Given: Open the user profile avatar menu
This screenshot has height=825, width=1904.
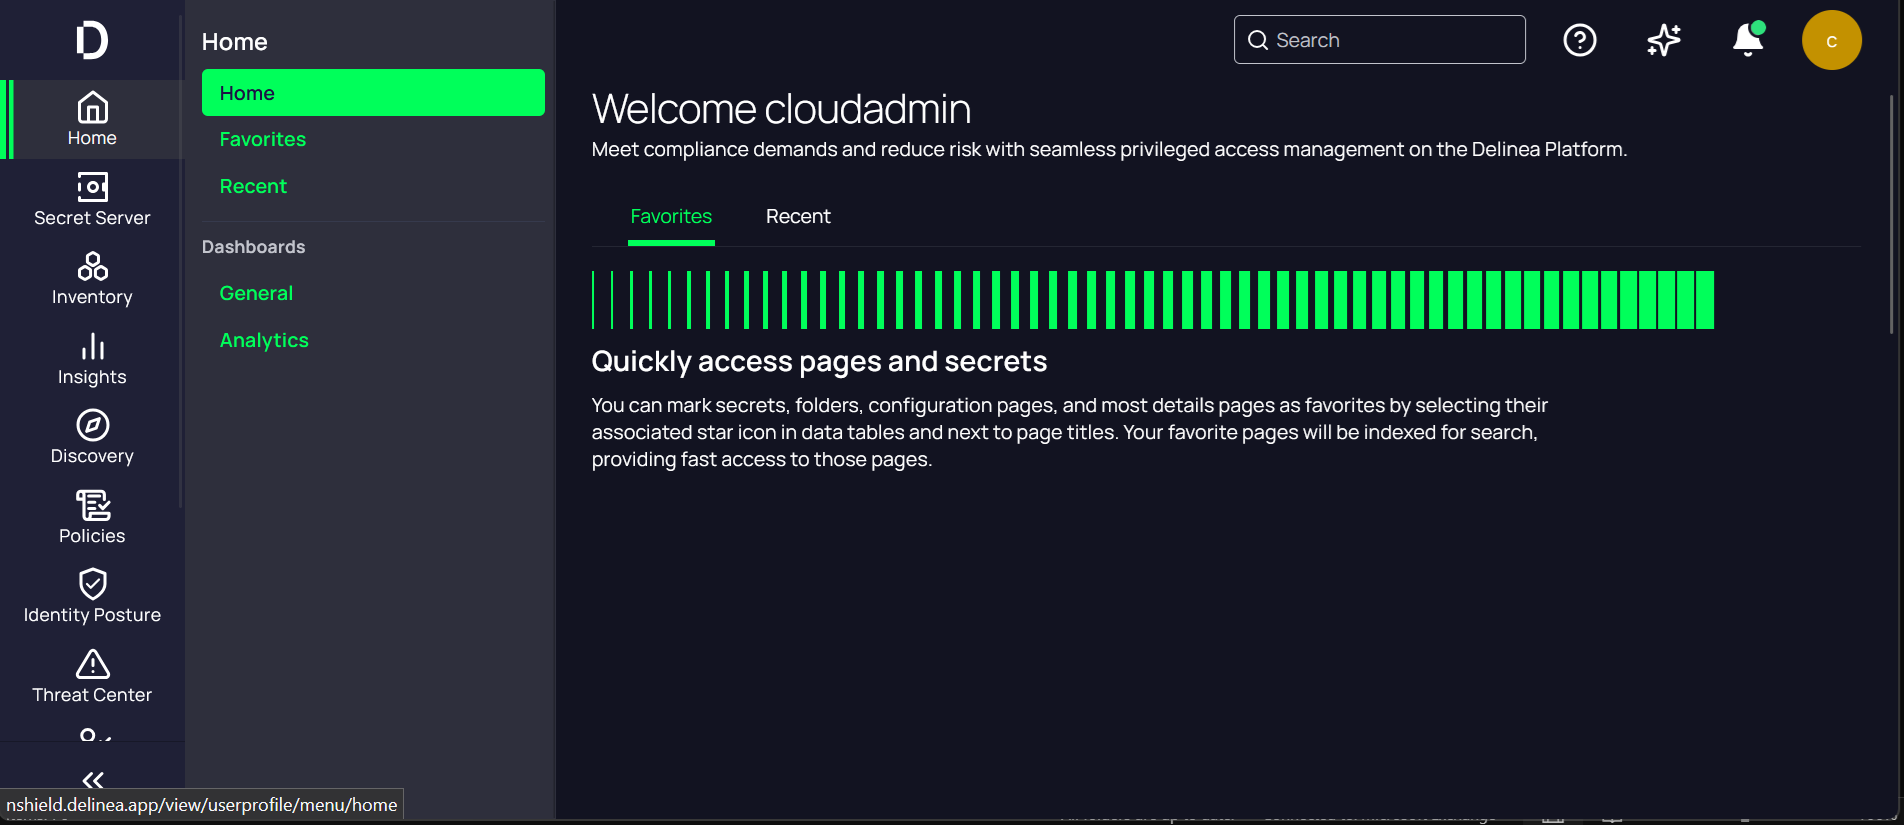Looking at the screenshot, I should click(1832, 40).
